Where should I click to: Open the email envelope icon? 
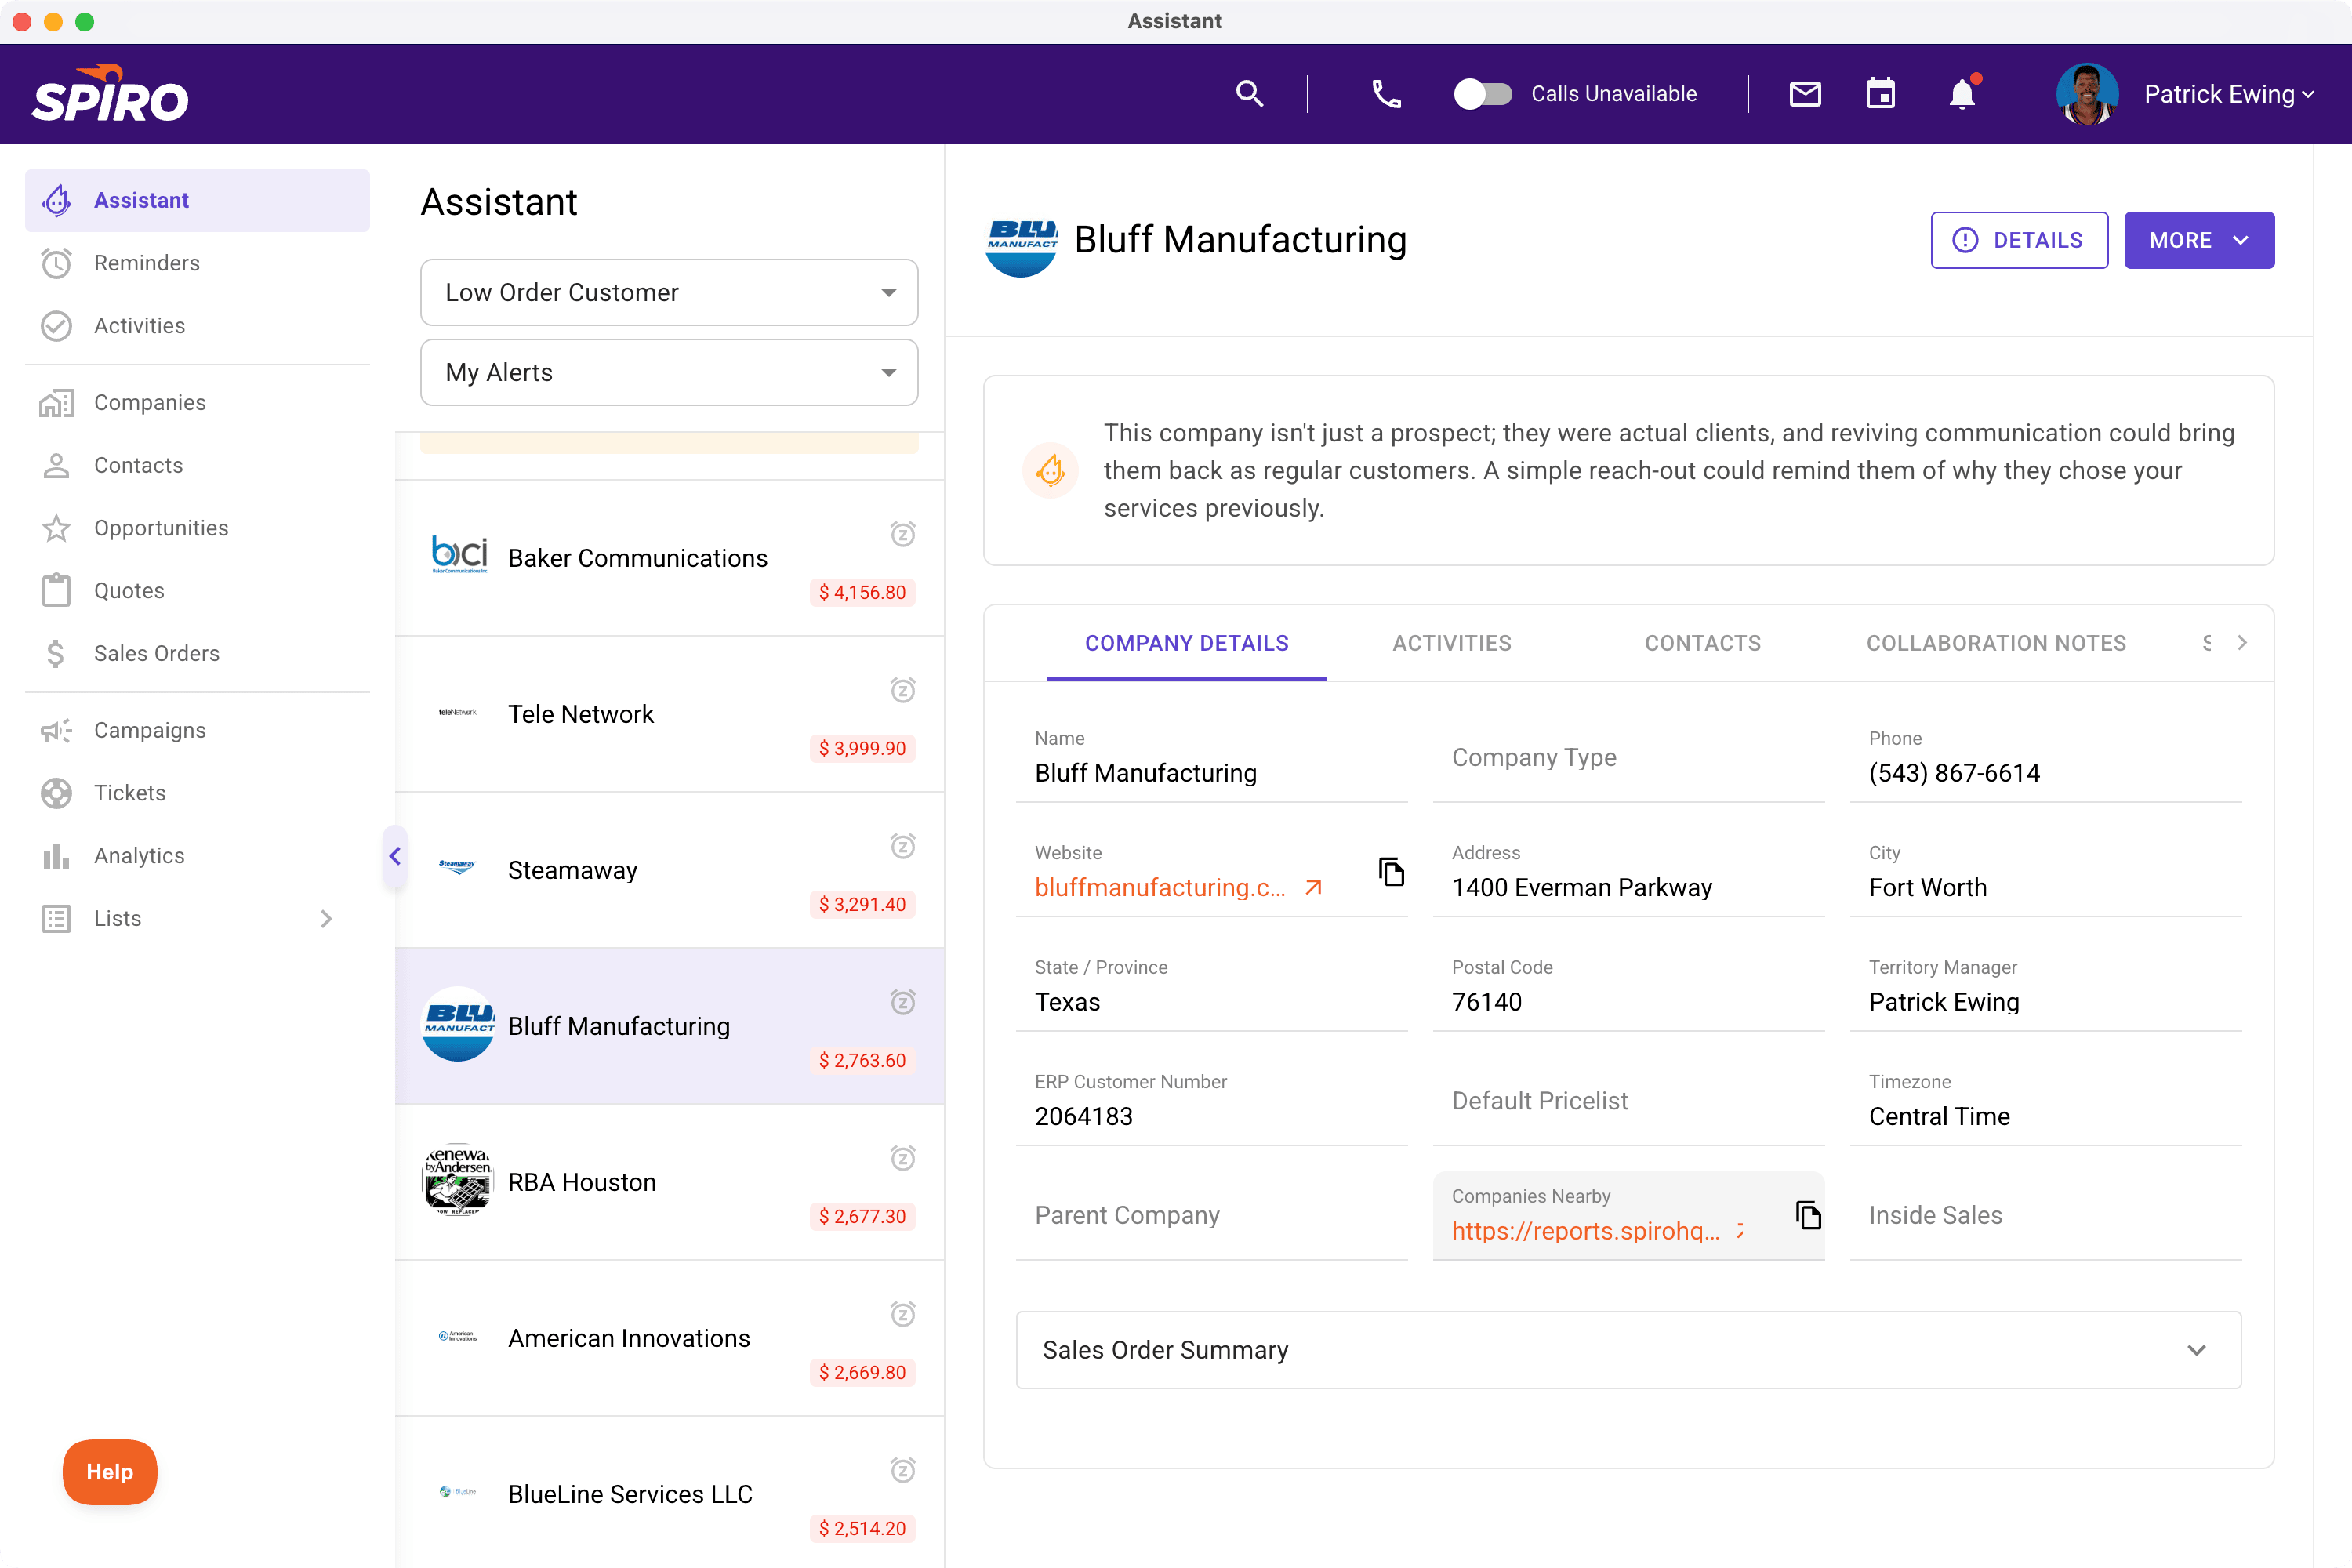[1805, 94]
